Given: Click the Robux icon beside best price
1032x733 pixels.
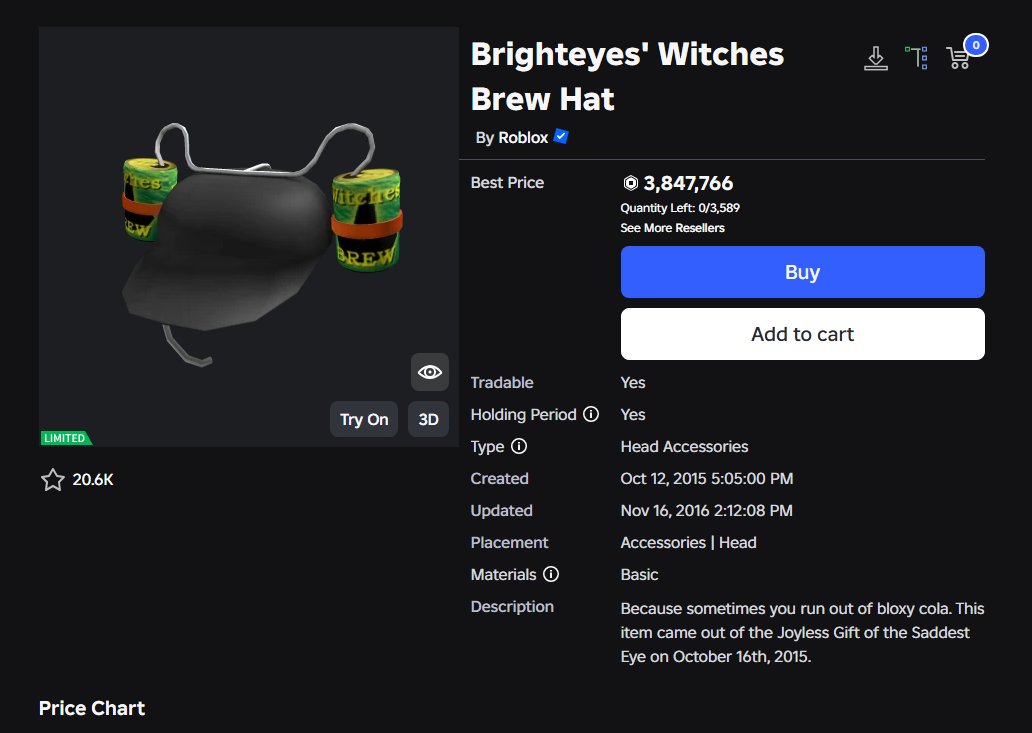Looking at the screenshot, I should (630, 183).
